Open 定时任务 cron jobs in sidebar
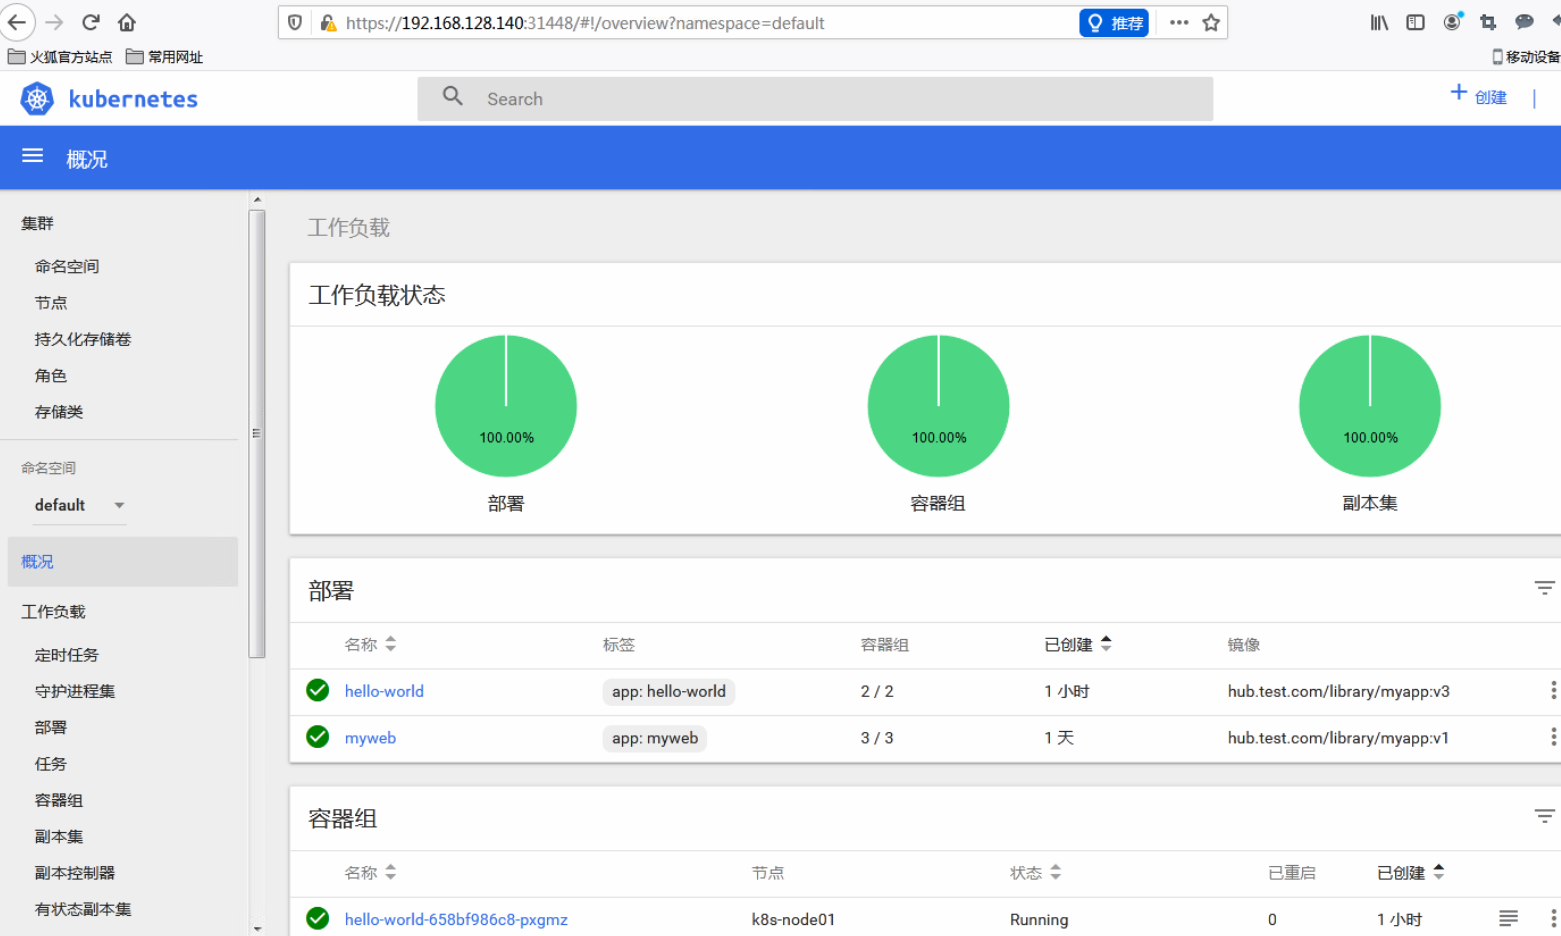Screen dimensions: 1561x936 click(67, 655)
